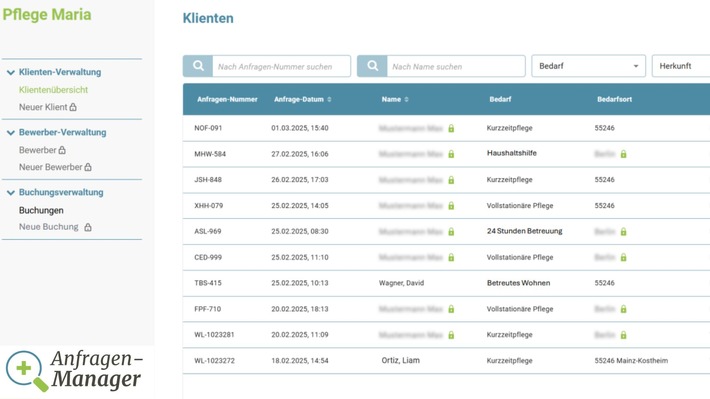Click the name lock icon in row NOF-091
Image resolution: width=710 pixels, height=399 pixels.
(451, 129)
